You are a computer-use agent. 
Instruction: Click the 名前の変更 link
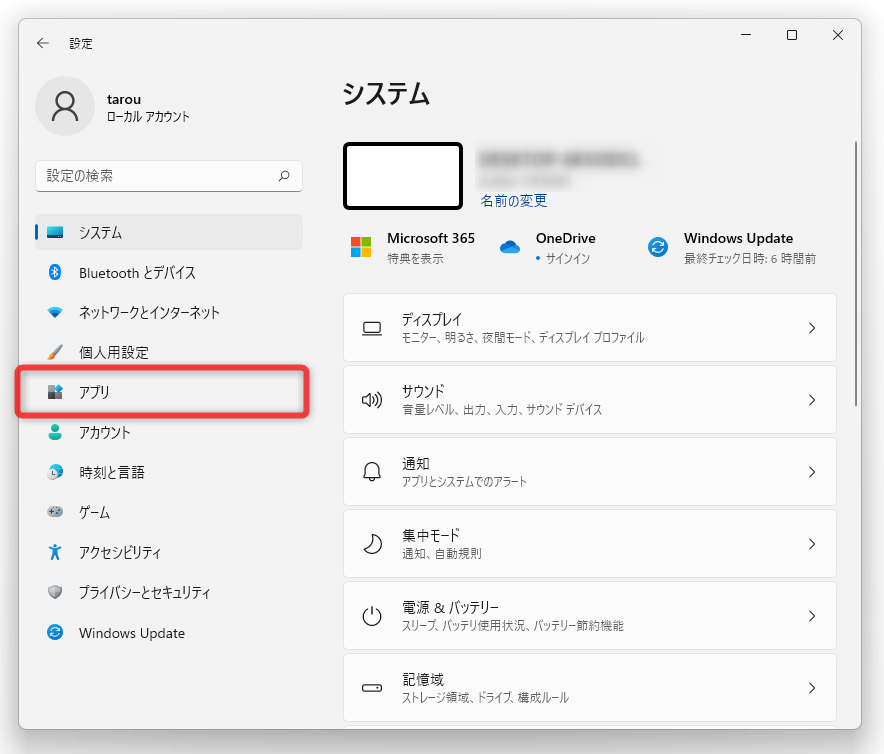click(514, 200)
